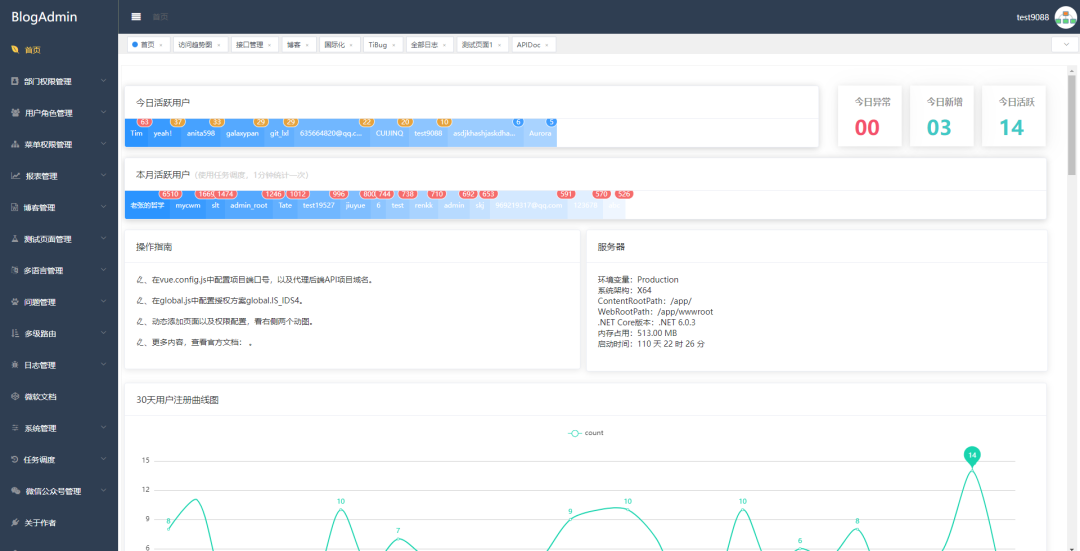Click the 微信公众号管理 WeChat icon
Image resolution: width=1080 pixels, height=551 pixels.
[x=15, y=491]
